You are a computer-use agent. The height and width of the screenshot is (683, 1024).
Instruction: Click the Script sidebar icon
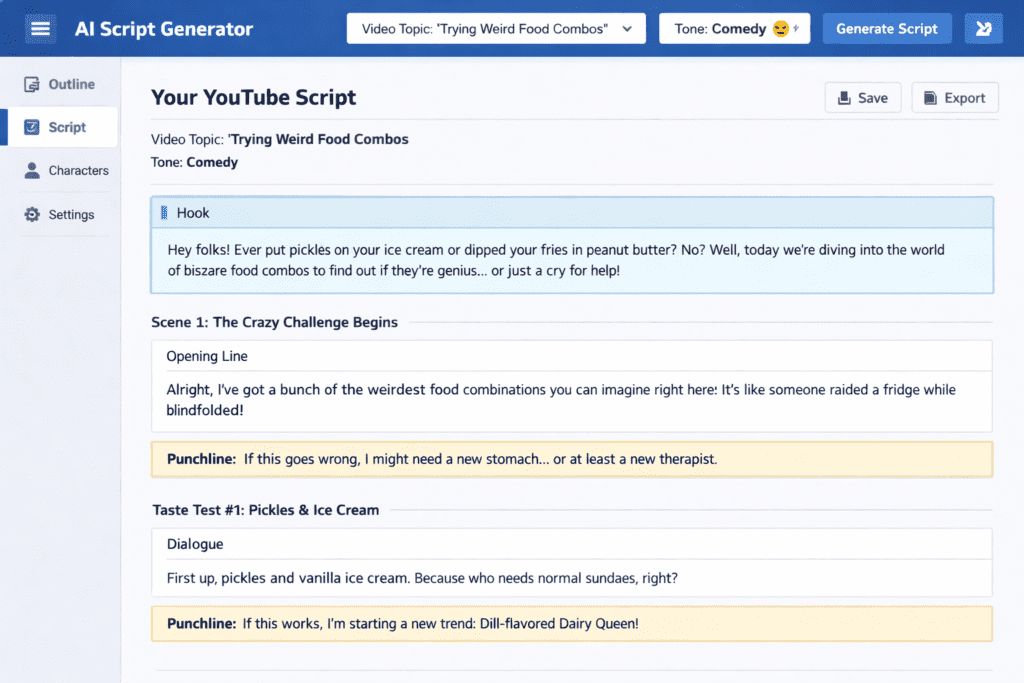click(32, 128)
